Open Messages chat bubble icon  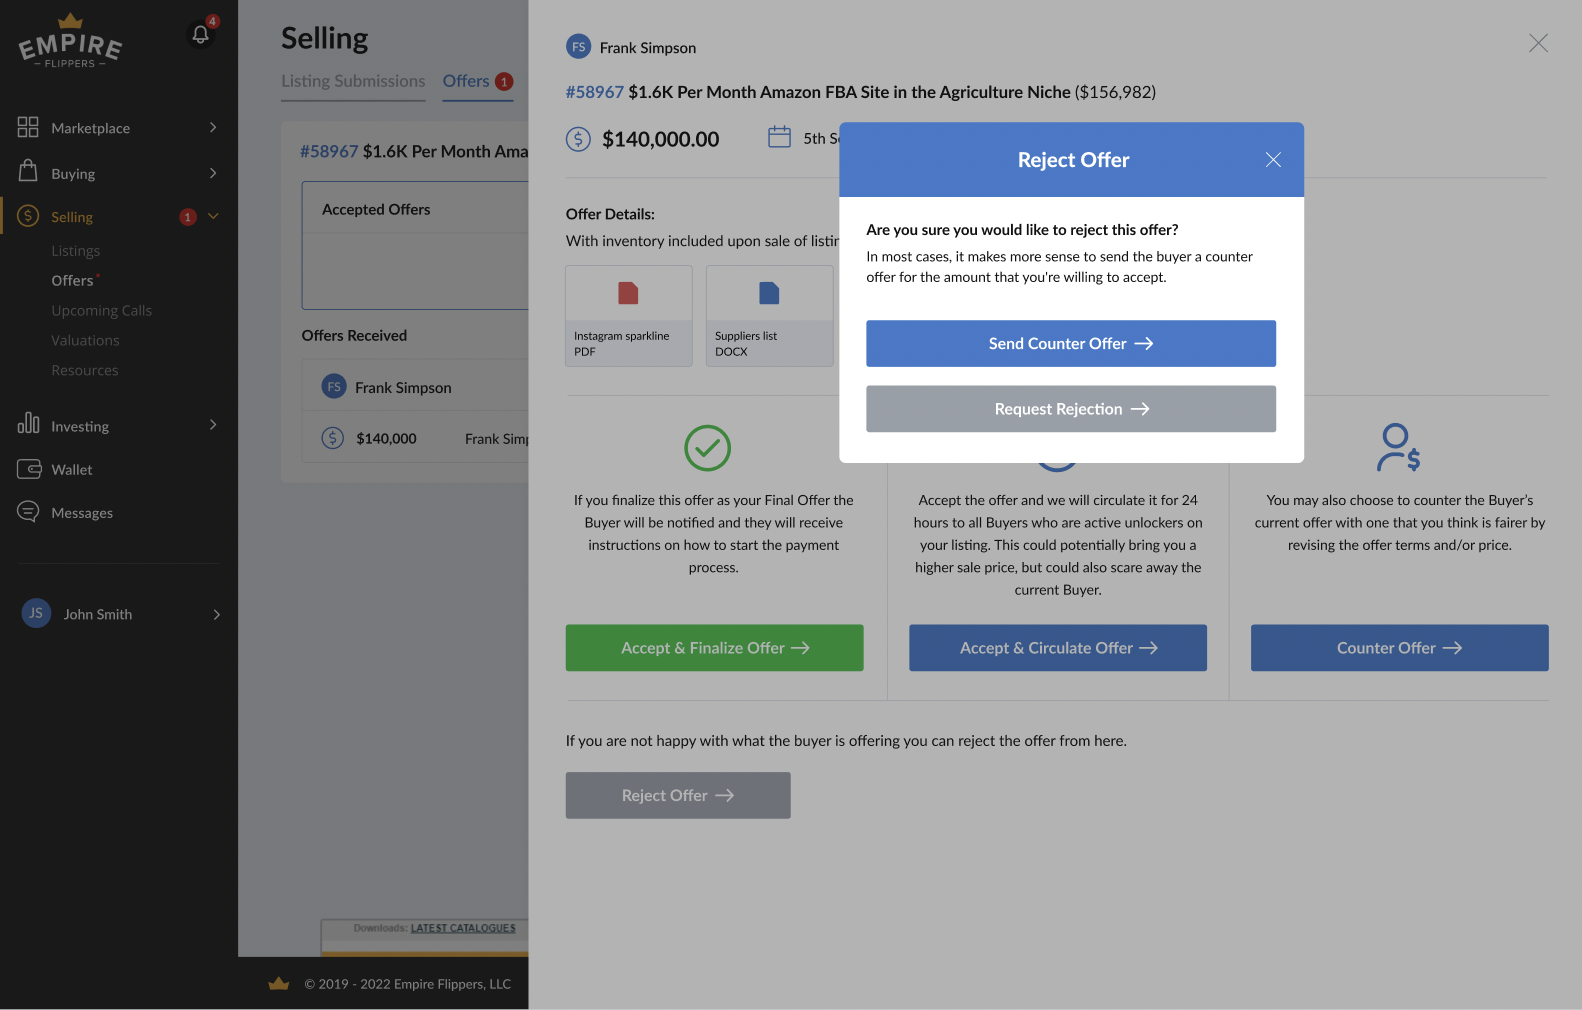click(28, 512)
